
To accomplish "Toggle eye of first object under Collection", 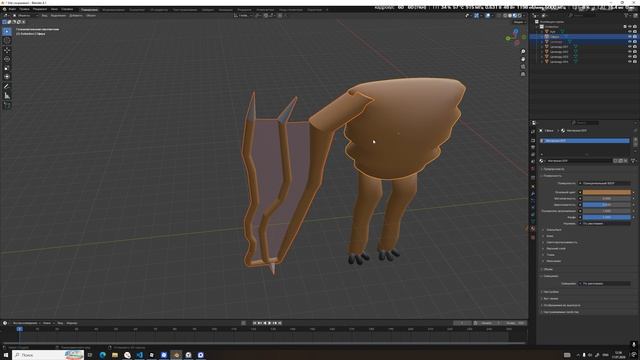I will pyautogui.click(x=630, y=31).
